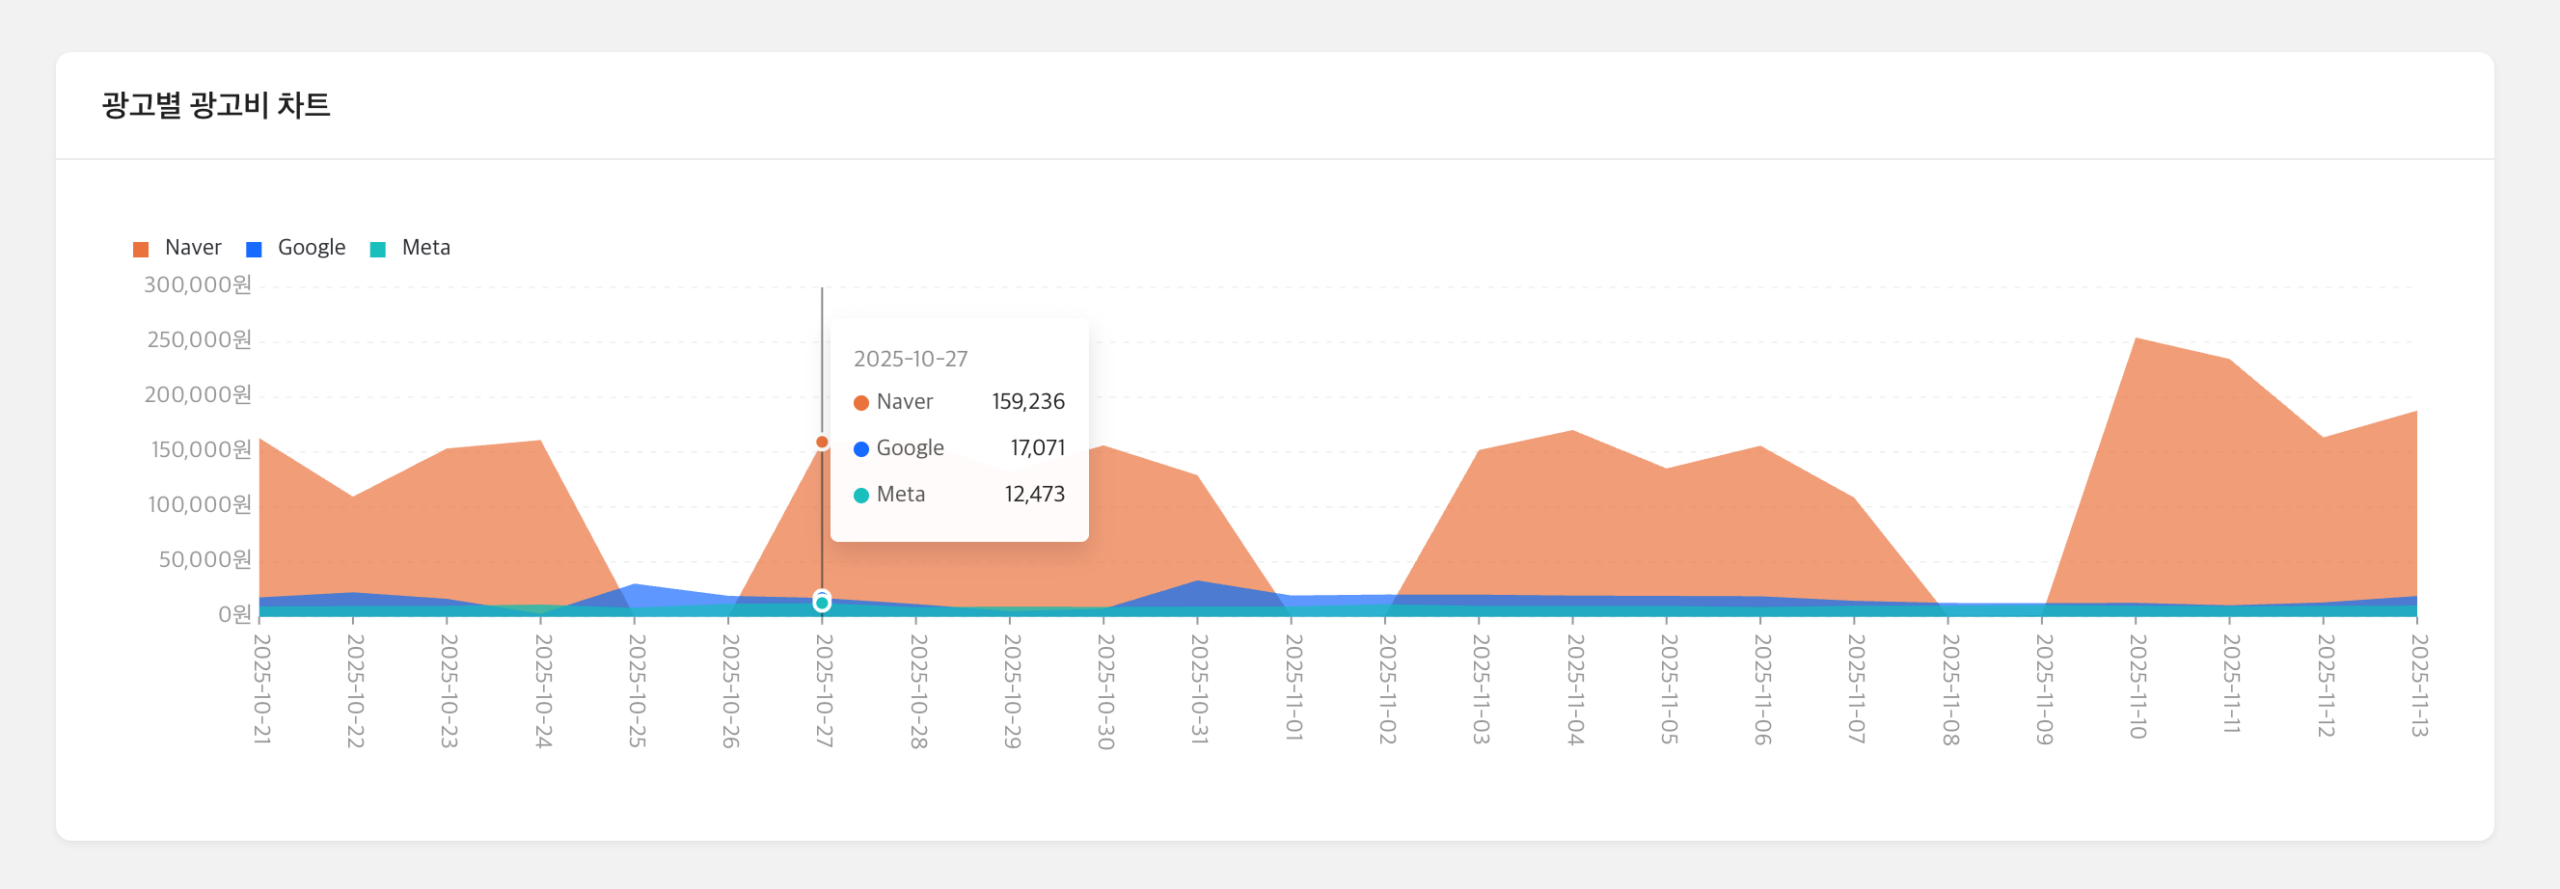The image size is (2560, 889).
Task: Click the teal Meta dot in tooltip
Action: point(861,495)
